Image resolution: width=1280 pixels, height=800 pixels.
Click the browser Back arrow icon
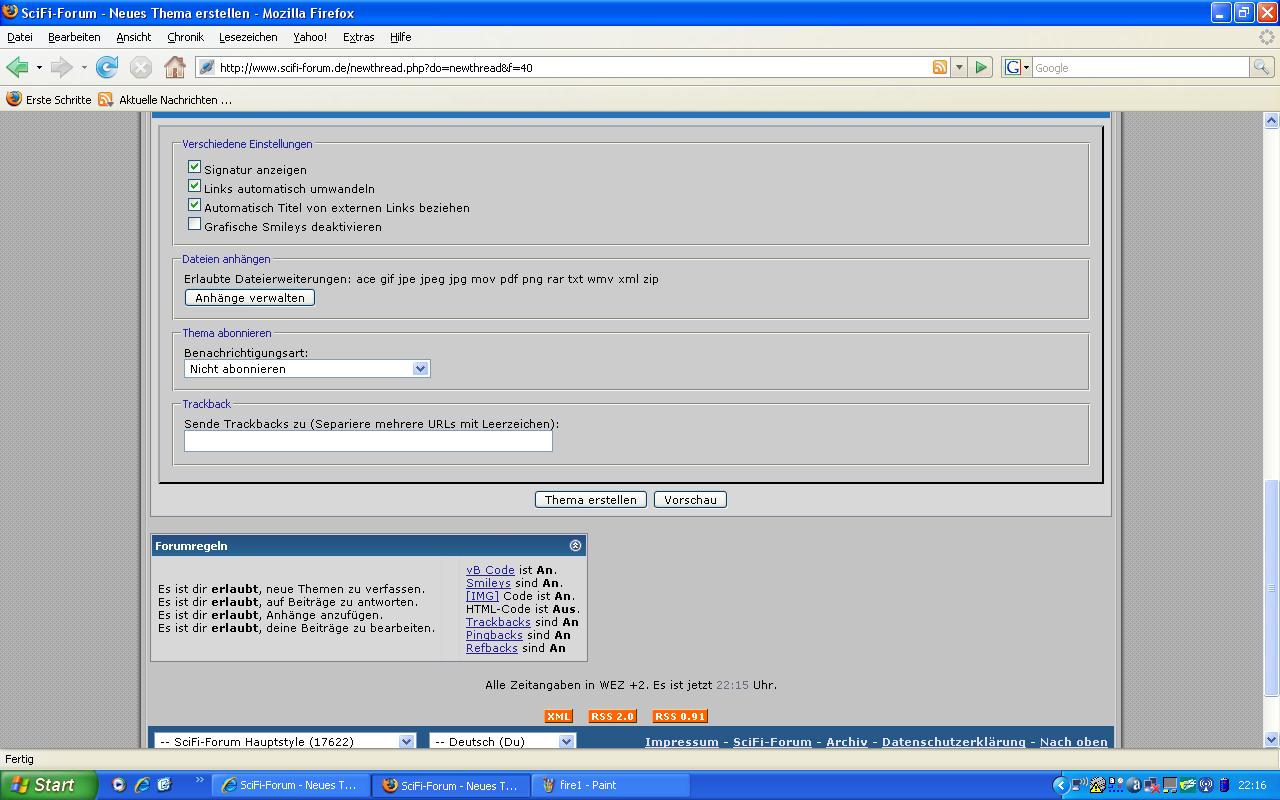(x=17, y=67)
